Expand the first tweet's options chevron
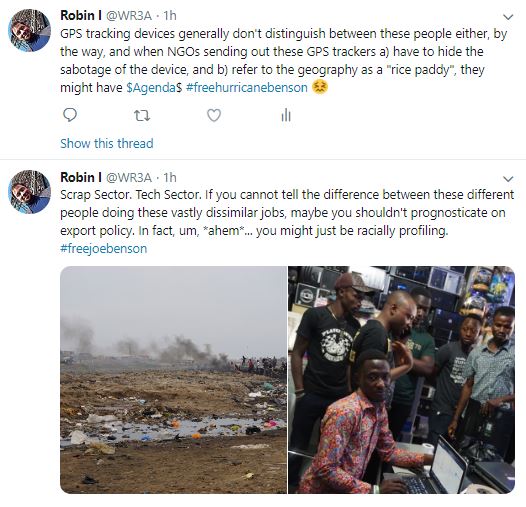This screenshot has height=507, width=526. [509, 17]
